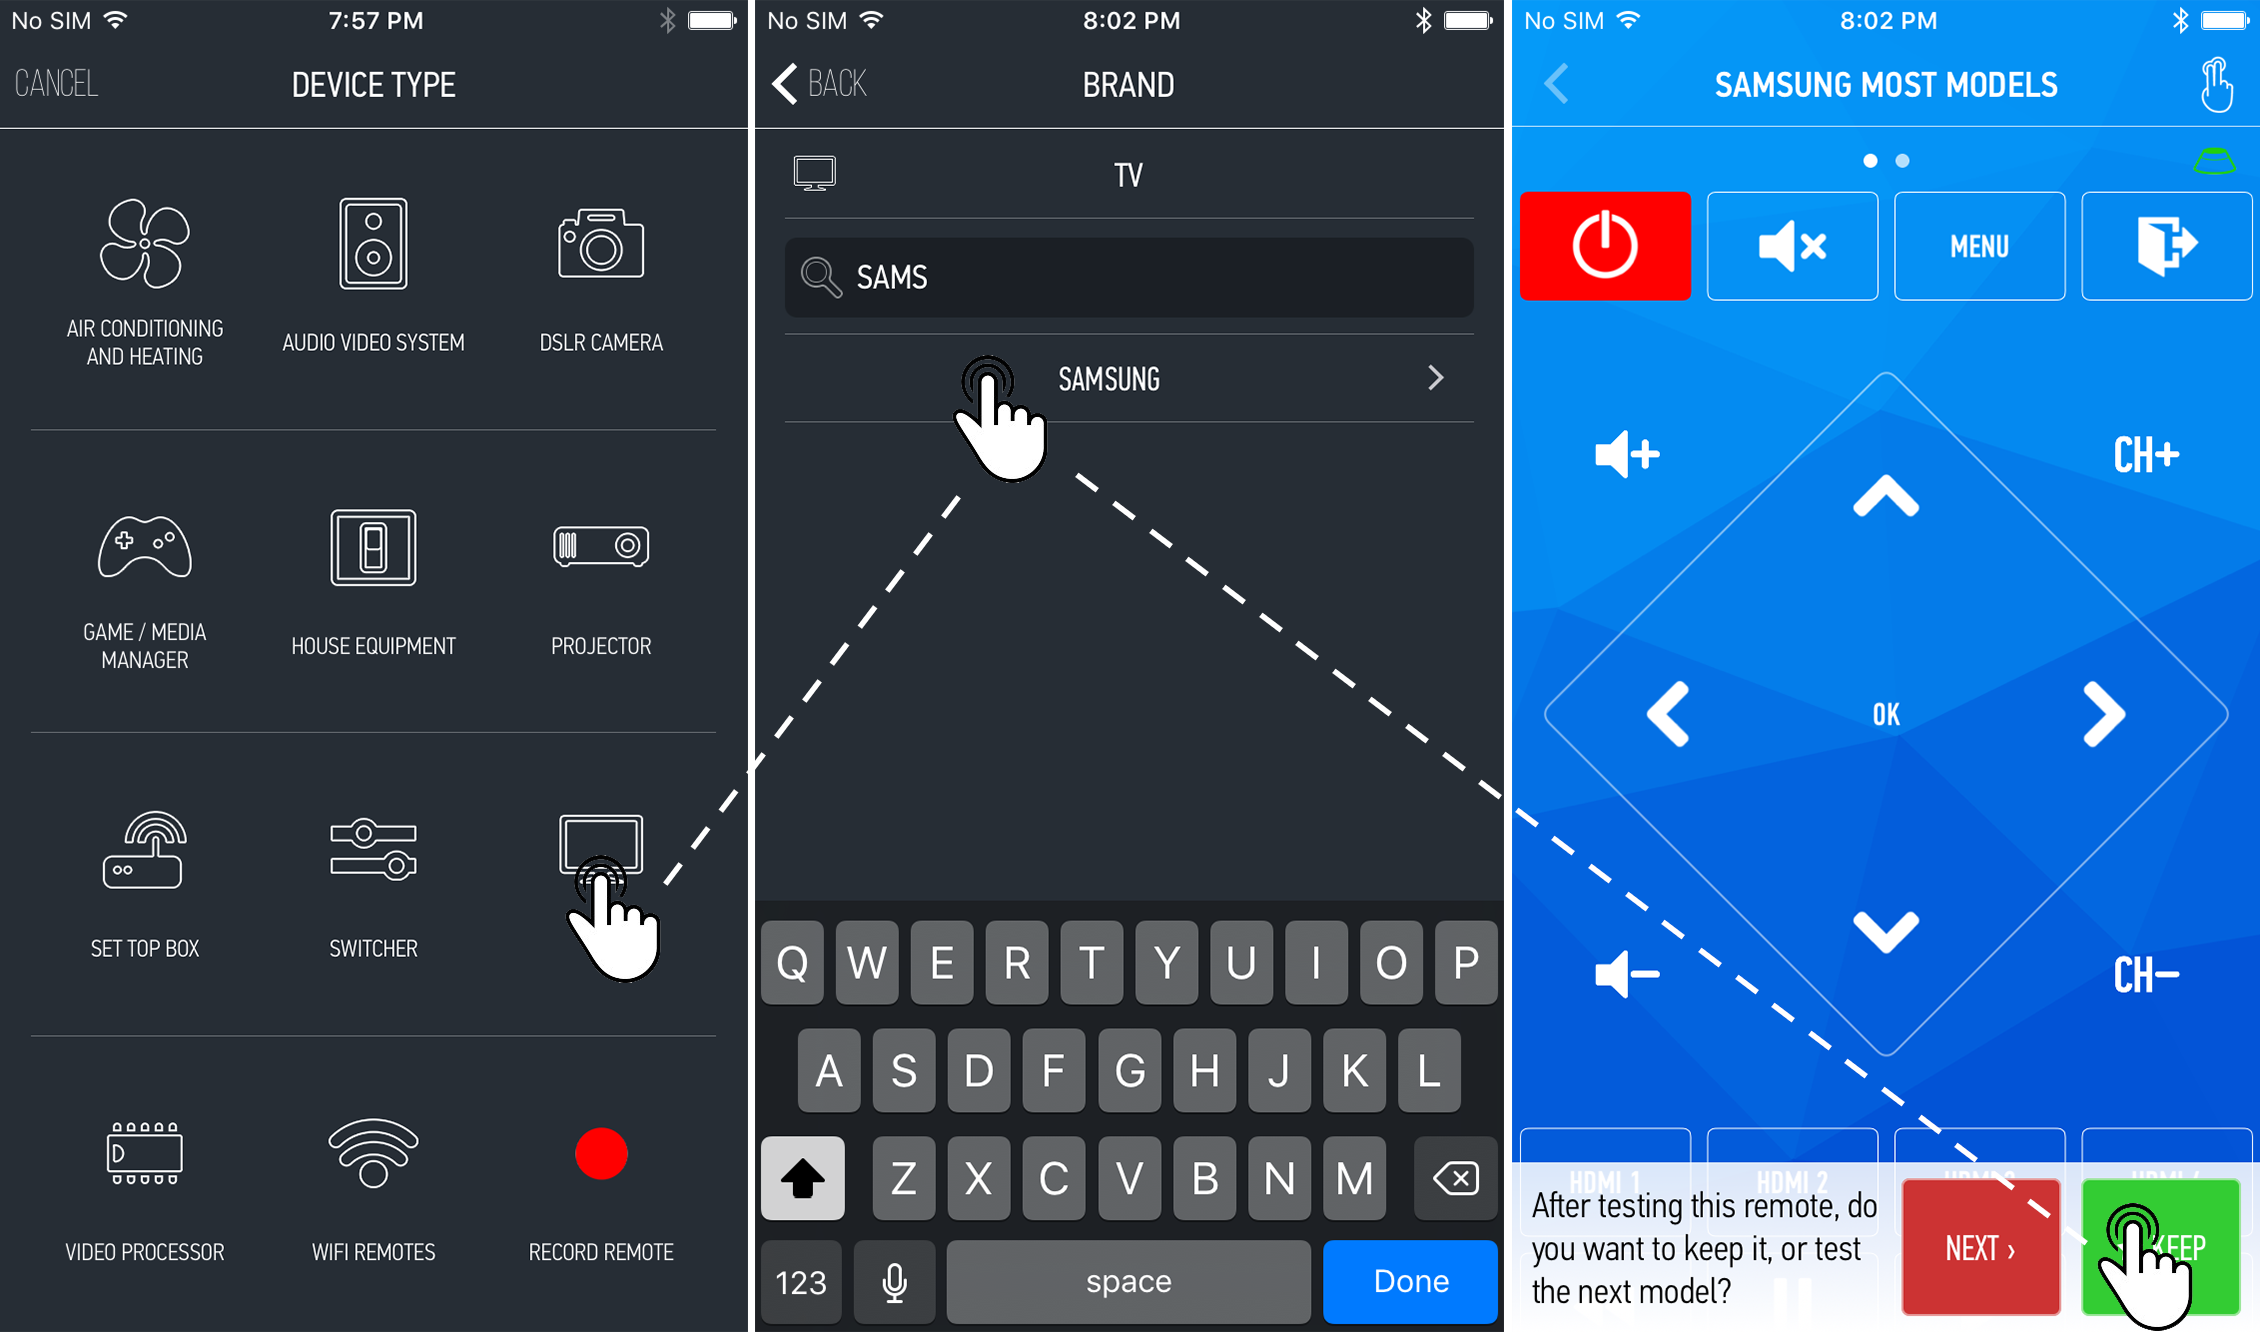Tap the SAMS brand search input field
The height and width of the screenshot is (1332, 2260).
point(1130,278)
